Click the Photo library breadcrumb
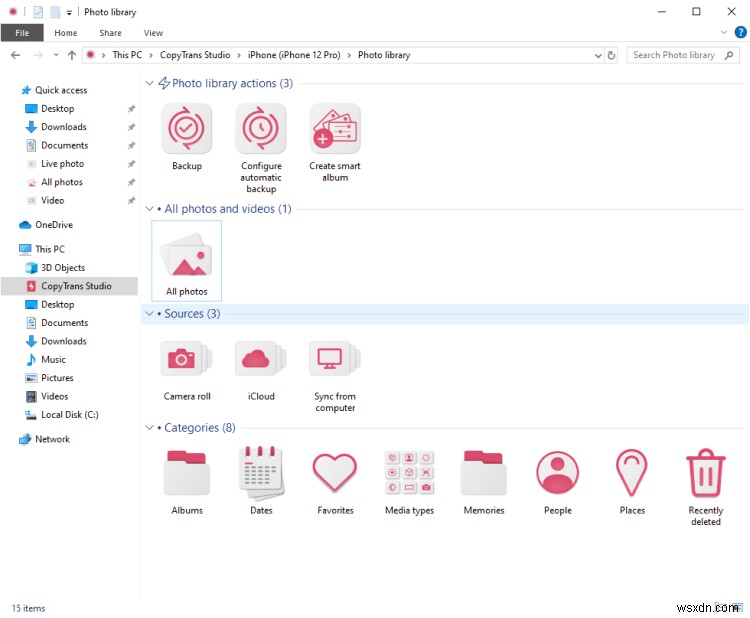750x618 pixels. tap(384, 55)
